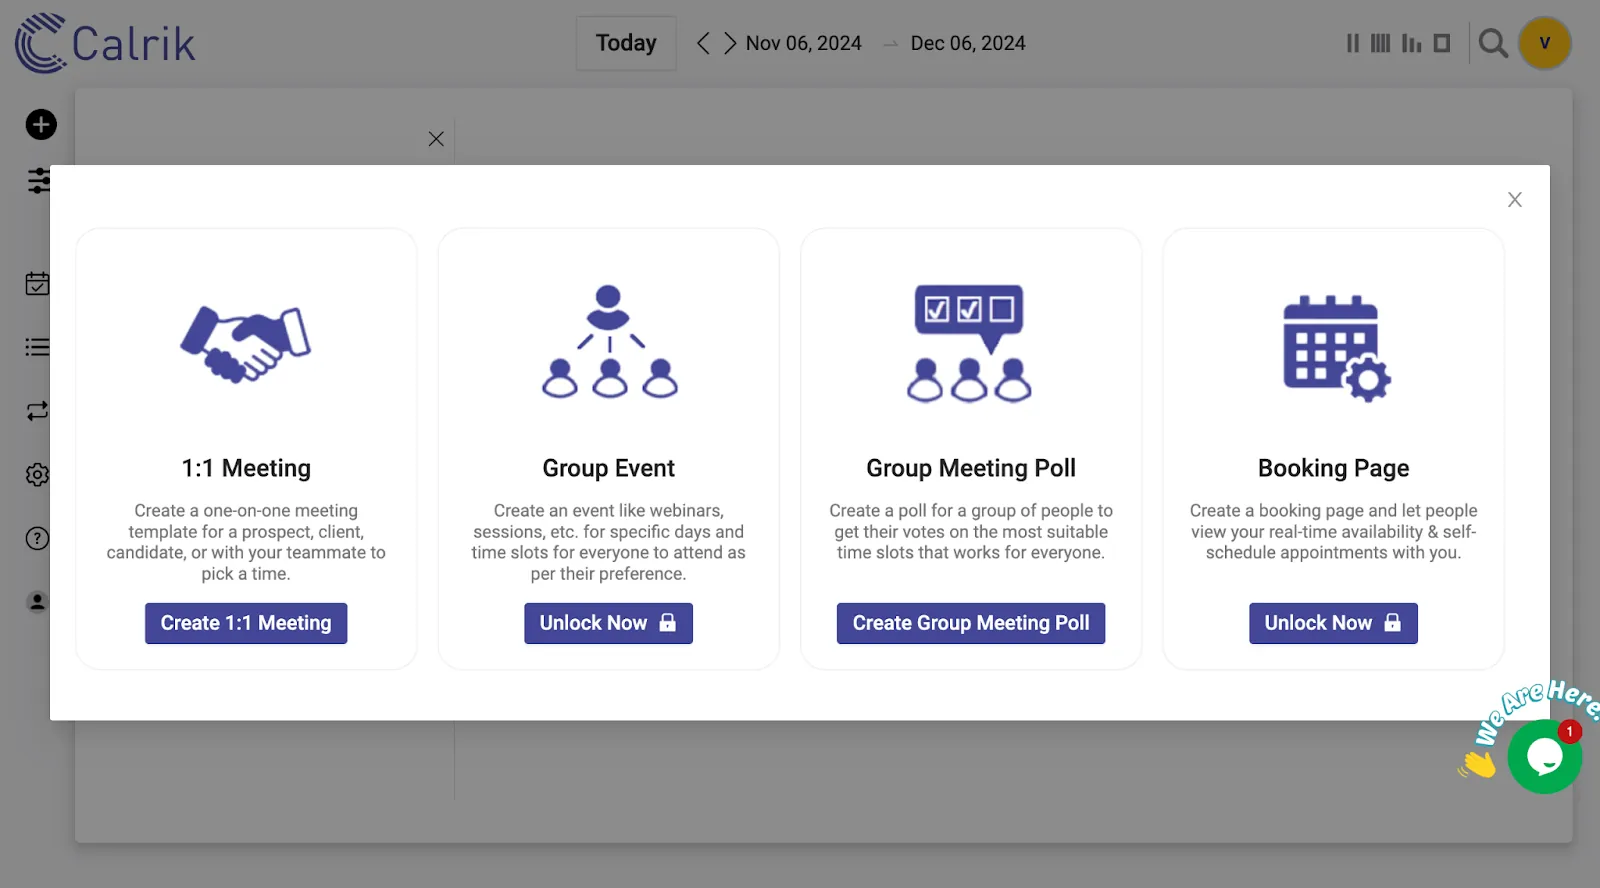The image size is (1600, 888).
Task: Click the Booking Page calendar-gear icon
Action: (1336, 349)
